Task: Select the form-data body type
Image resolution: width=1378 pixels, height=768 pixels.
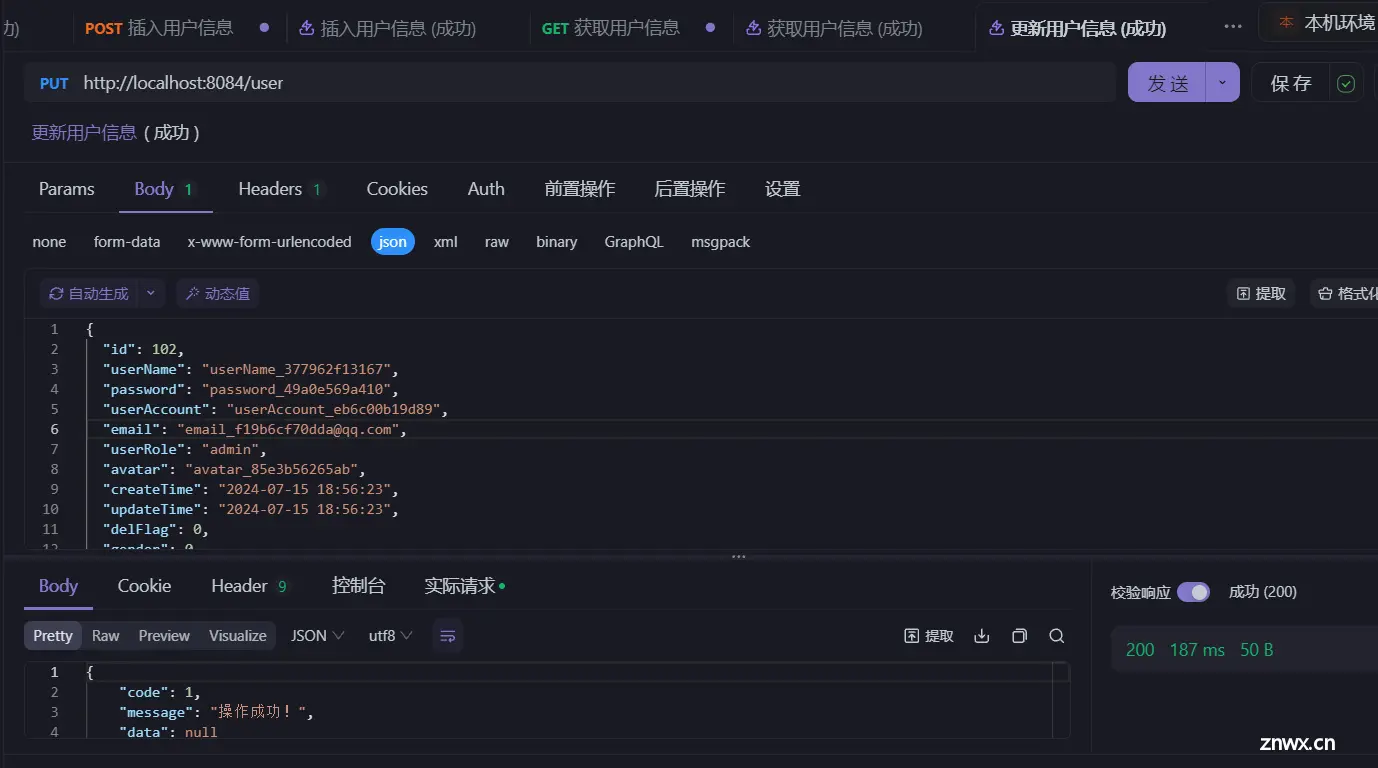Action: 127,242
